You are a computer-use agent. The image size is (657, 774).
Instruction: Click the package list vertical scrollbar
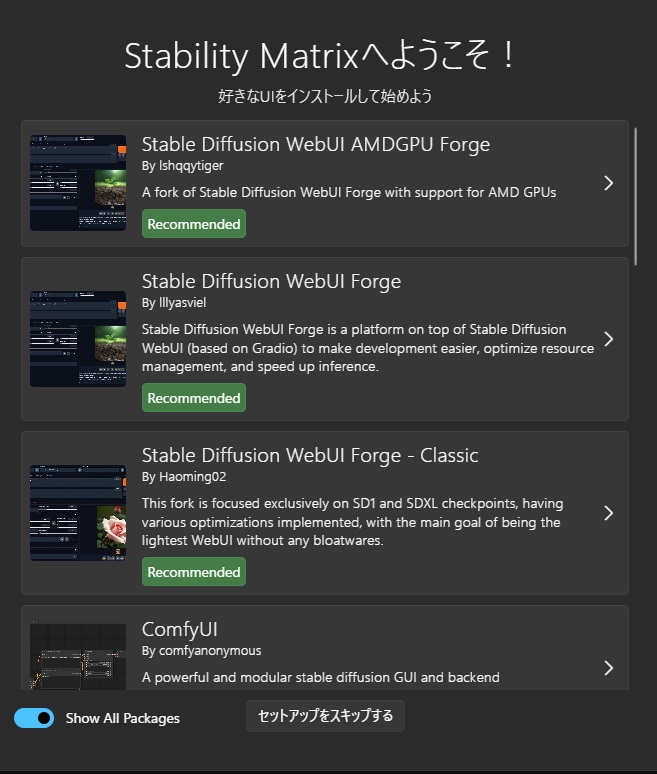click(635, 196)
